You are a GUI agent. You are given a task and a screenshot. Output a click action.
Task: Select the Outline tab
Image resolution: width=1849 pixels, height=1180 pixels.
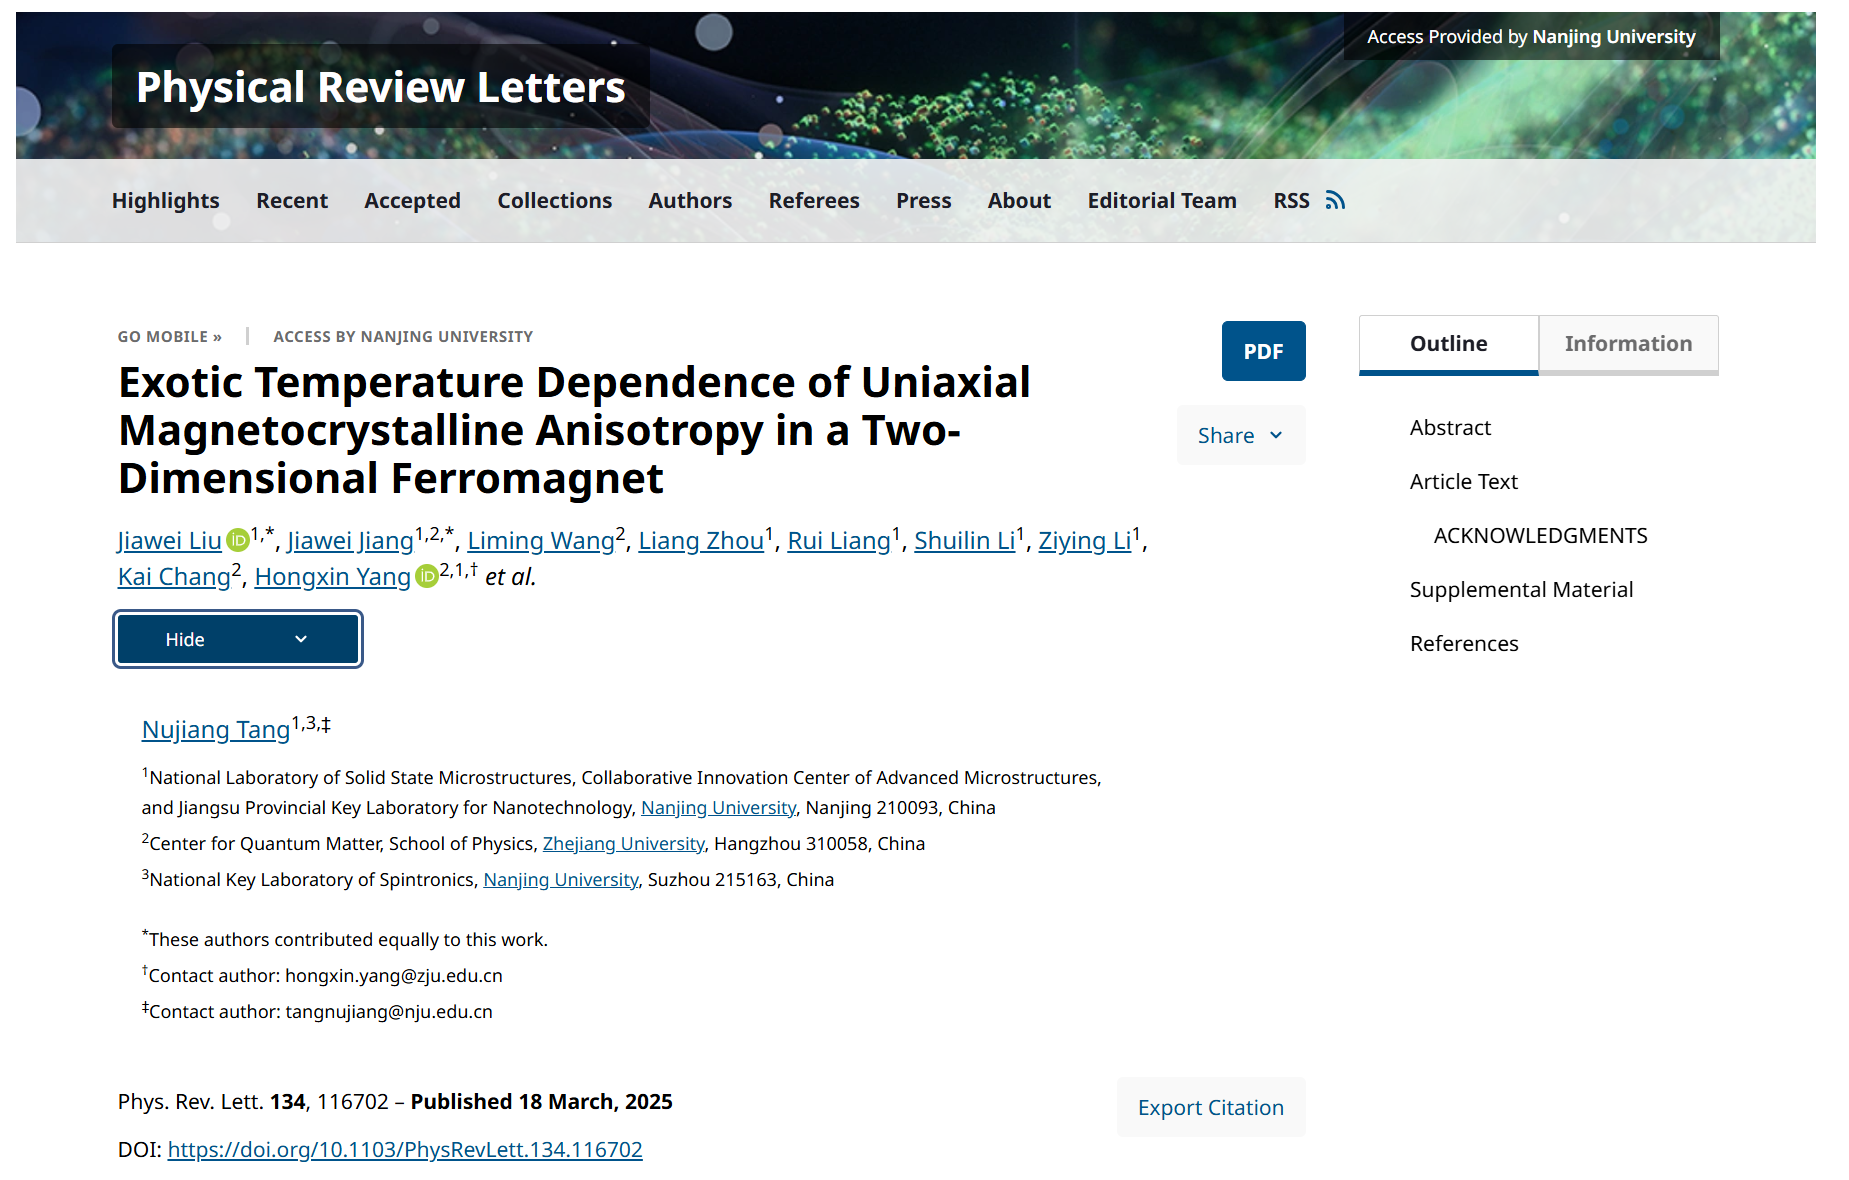click(1448, 344)
